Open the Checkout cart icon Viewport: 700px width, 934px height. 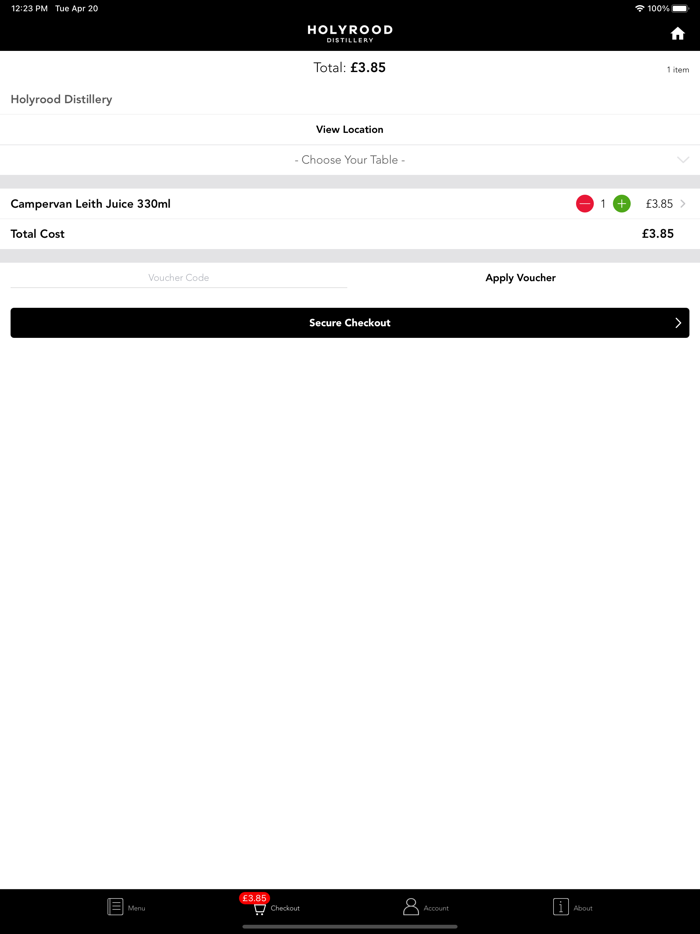pos(260,909)
